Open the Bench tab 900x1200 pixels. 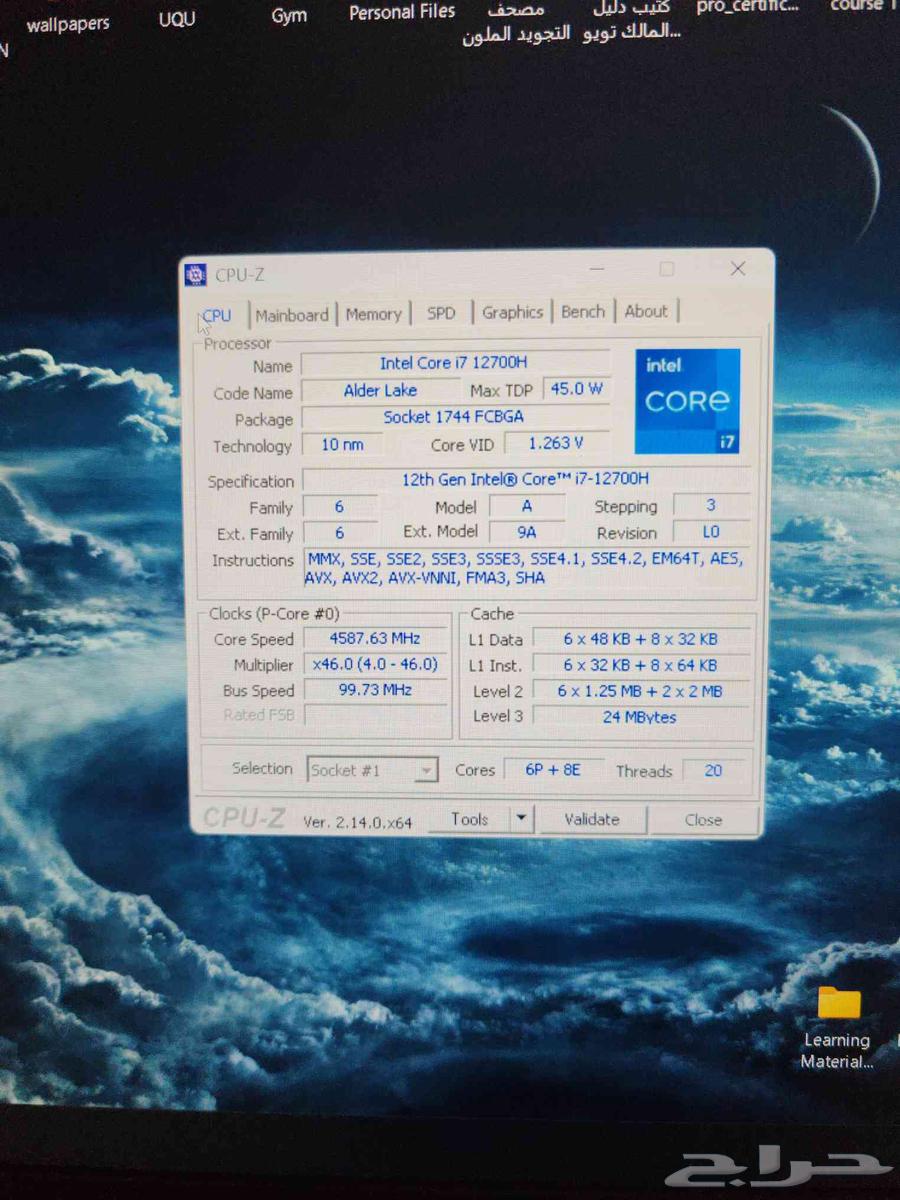click(x=582, y=311)
